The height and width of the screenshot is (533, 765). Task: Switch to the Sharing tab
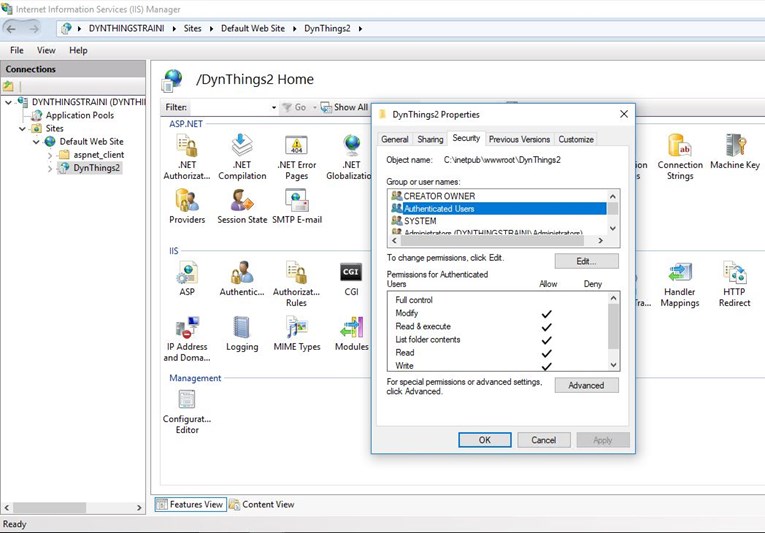coord(430,140)
